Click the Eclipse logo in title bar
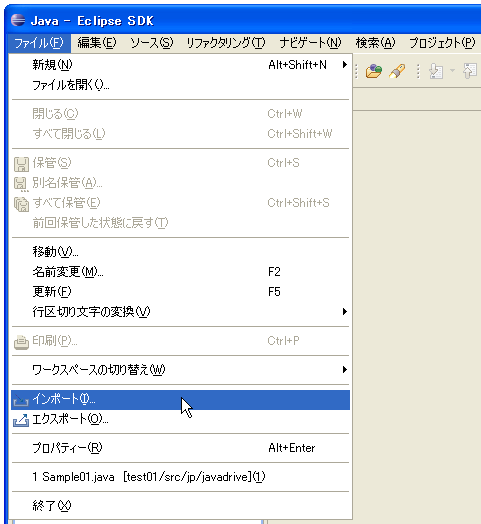481x524 pixels. (18, 20)
